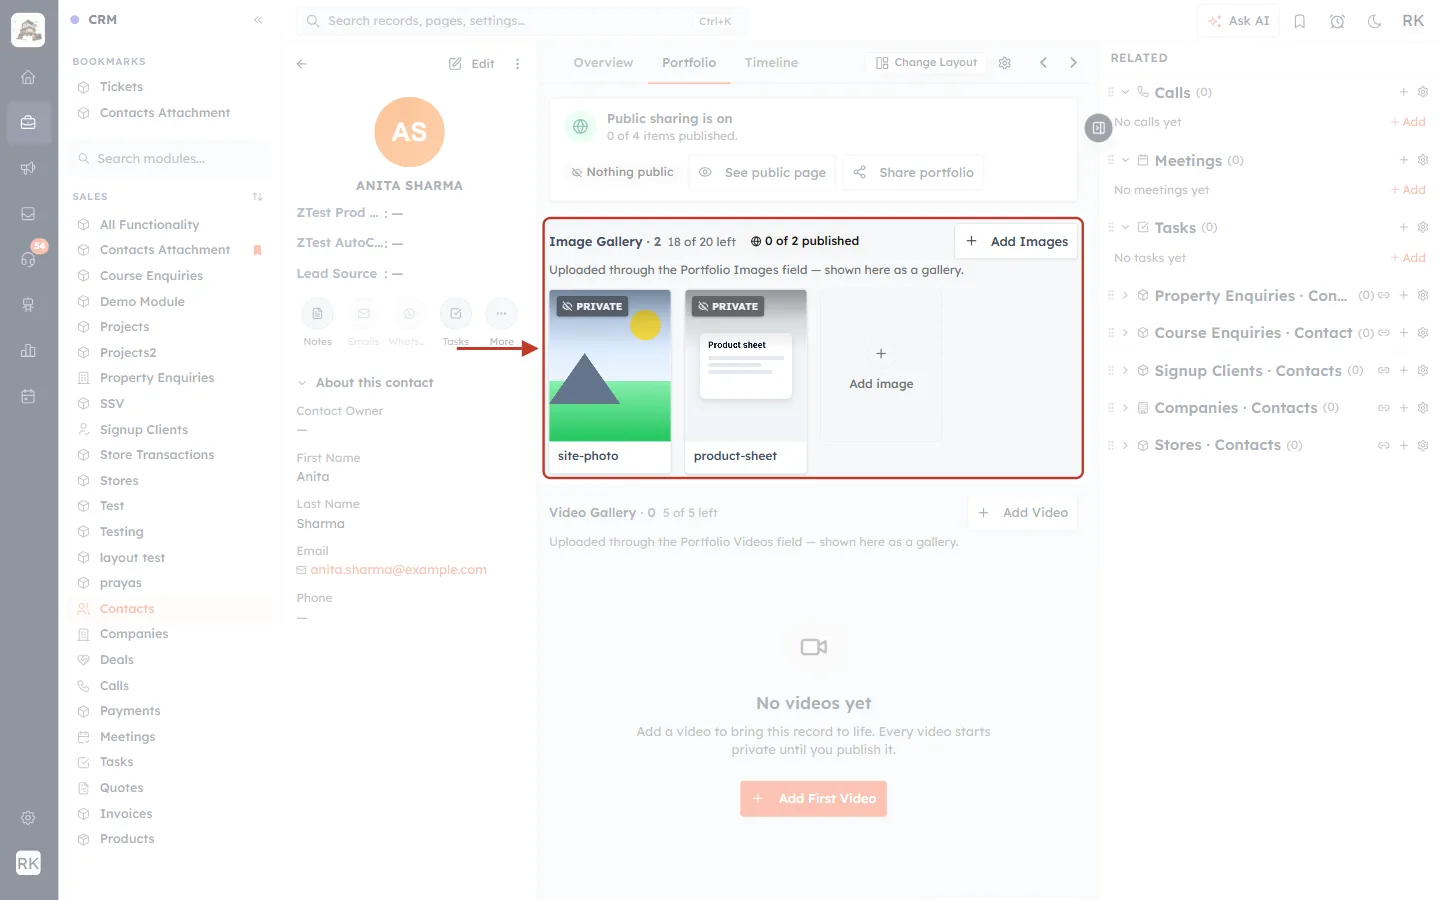Open settings gear at bottom of rail
The image size is (1440, 900).
click(x=28, y=818)
